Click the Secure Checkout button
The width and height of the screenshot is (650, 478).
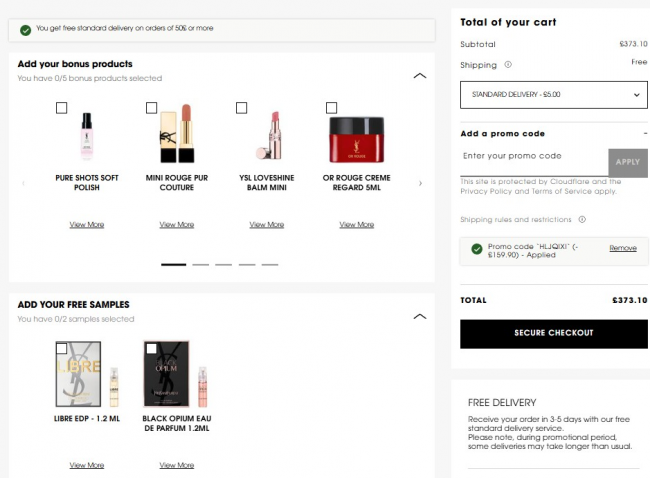(x=554, y=334)
